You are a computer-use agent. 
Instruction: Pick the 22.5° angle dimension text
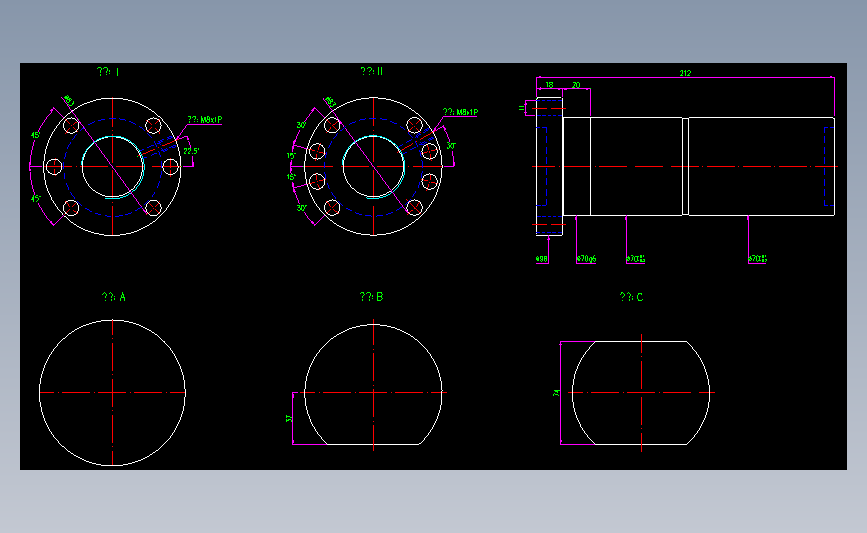pyautogui.click(x=191, y=151)
